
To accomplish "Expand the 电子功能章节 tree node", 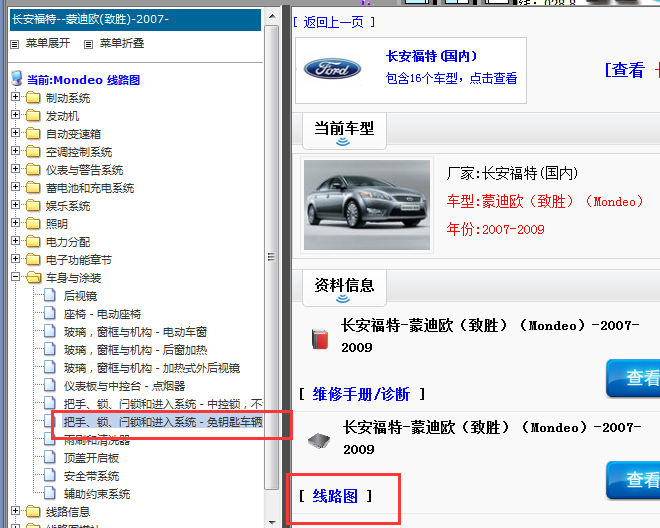I will 16,259.
